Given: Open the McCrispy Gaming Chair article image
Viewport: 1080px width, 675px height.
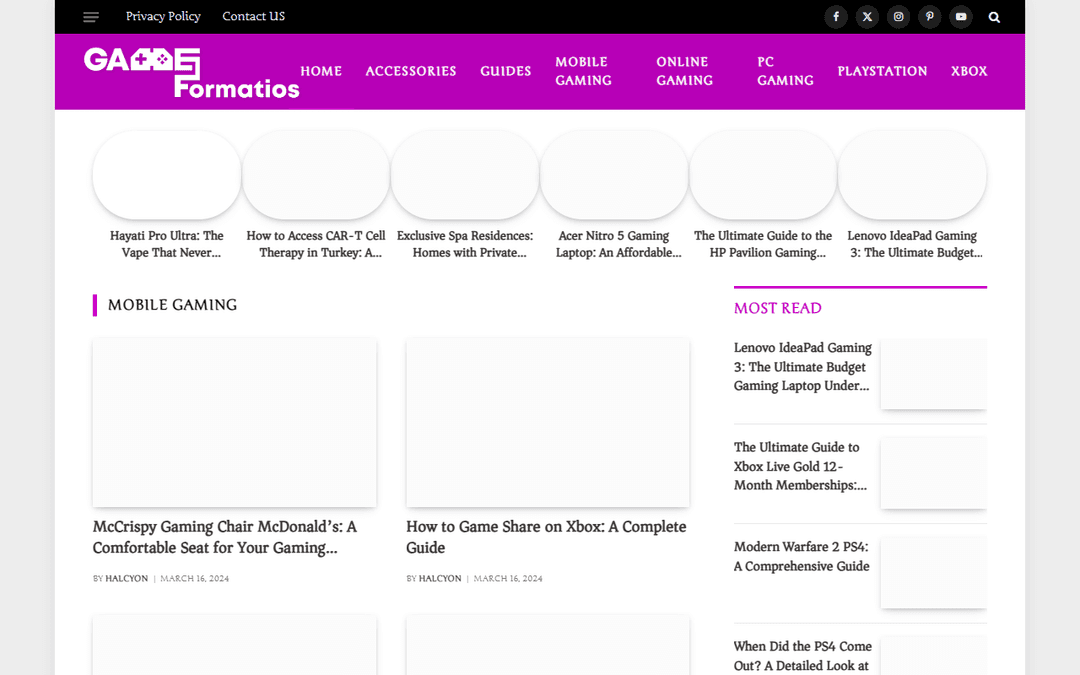Looking at the screenshot, I should pos(234,422).
